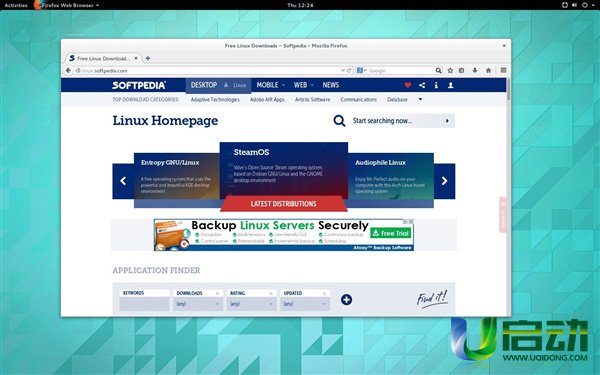
Task: Open the DOWNLOADS filter dropdown
Action: click(197, 304)
